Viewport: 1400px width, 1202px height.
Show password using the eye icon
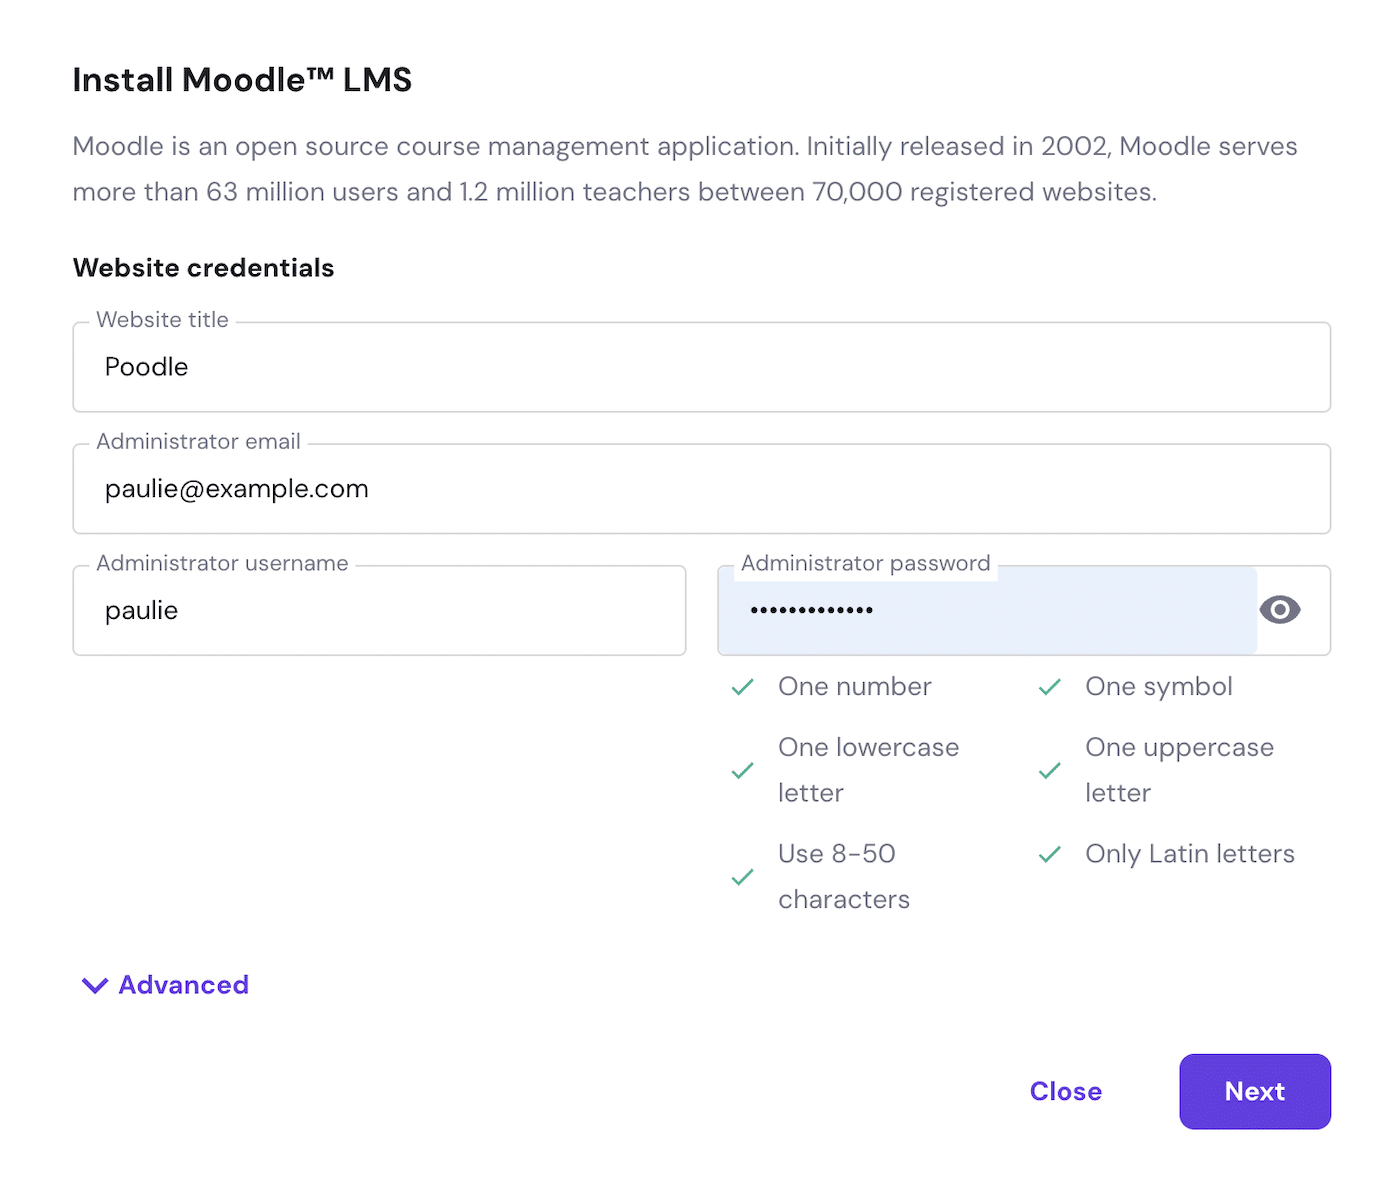coord(1279,610)
